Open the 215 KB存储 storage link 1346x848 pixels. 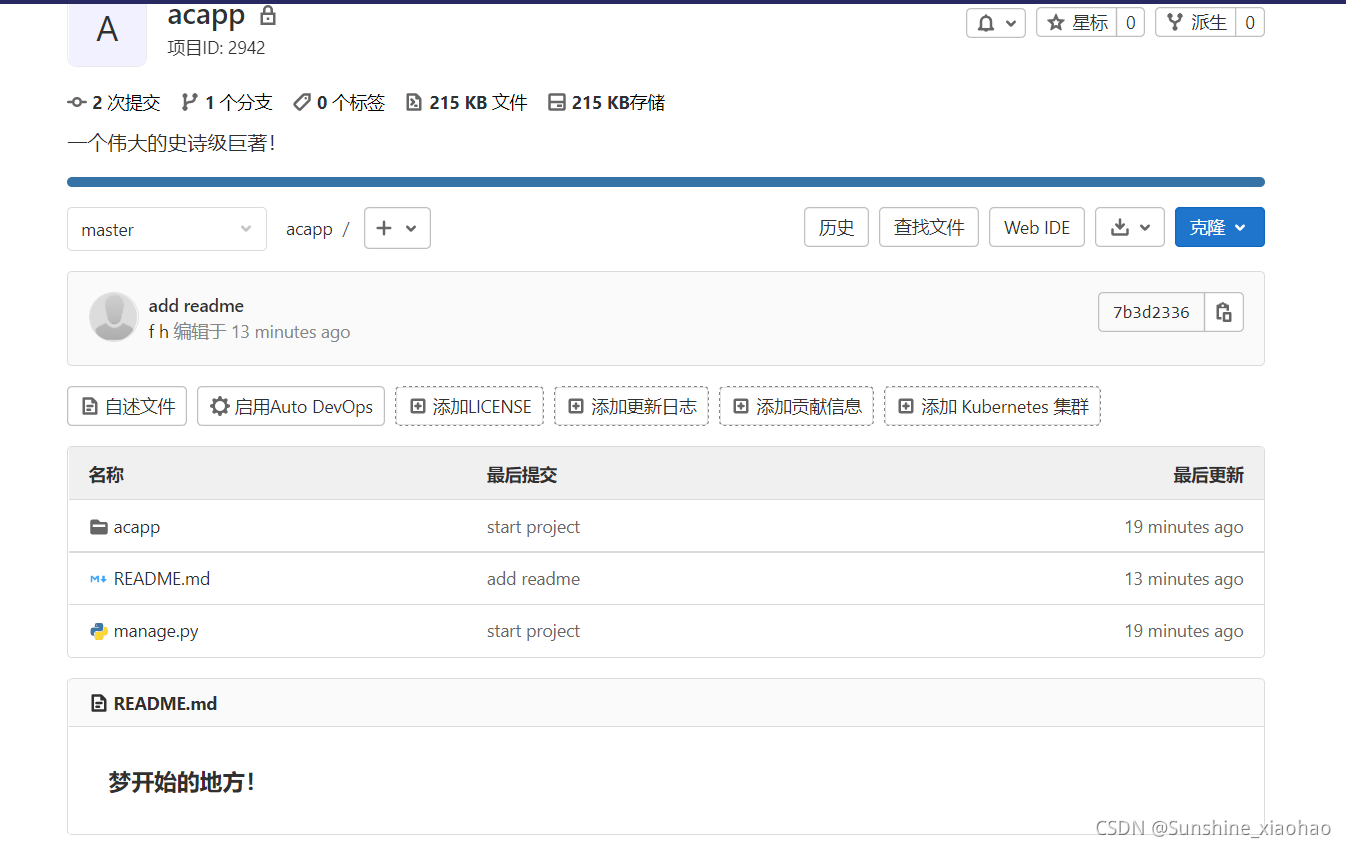click(606, 102)
